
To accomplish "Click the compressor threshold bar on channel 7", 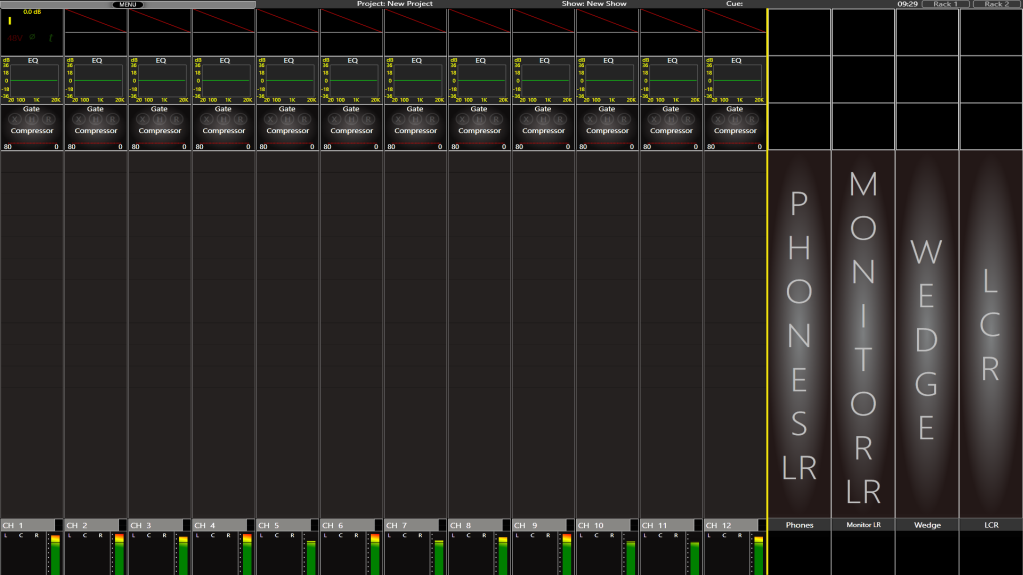I will coord(416,144).
